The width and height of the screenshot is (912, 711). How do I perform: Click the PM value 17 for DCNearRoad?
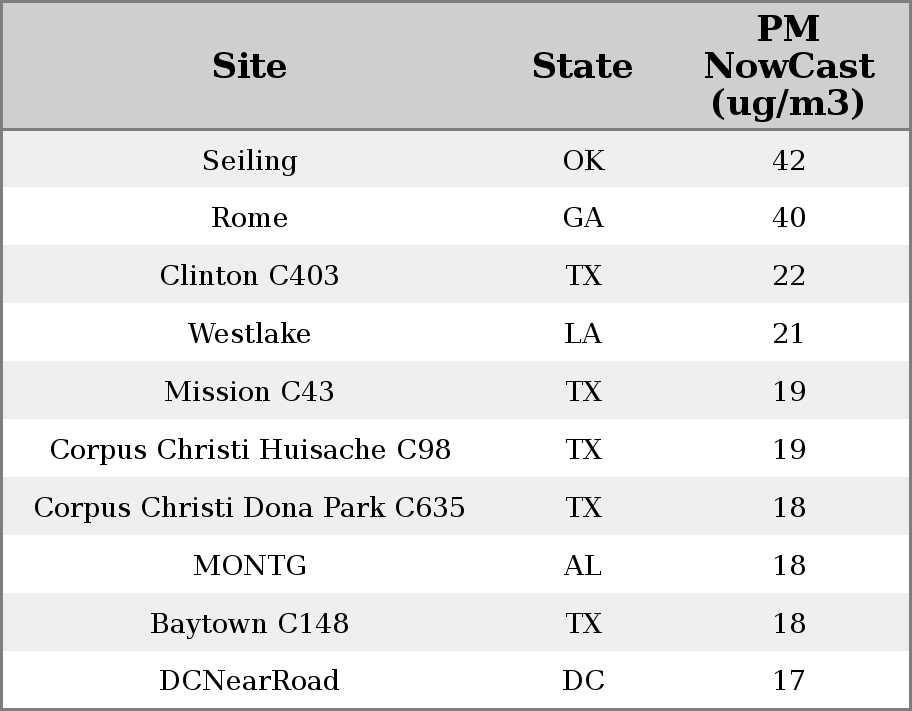point(788,681)
